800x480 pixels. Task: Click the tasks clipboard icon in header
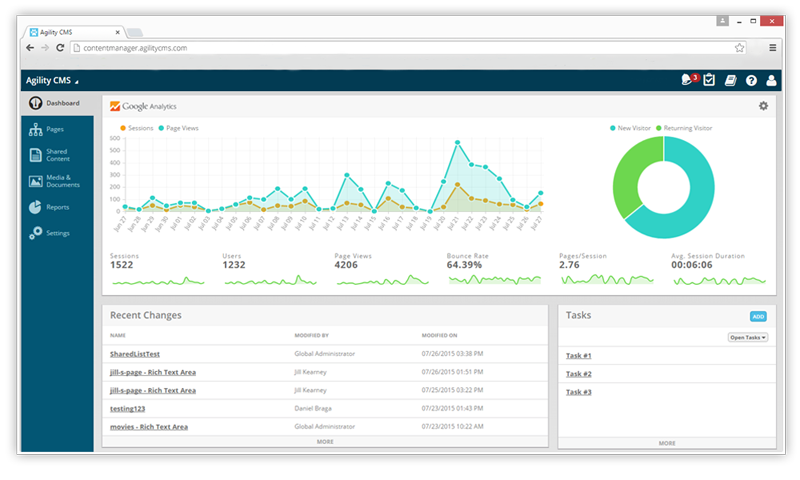point(709,80)
